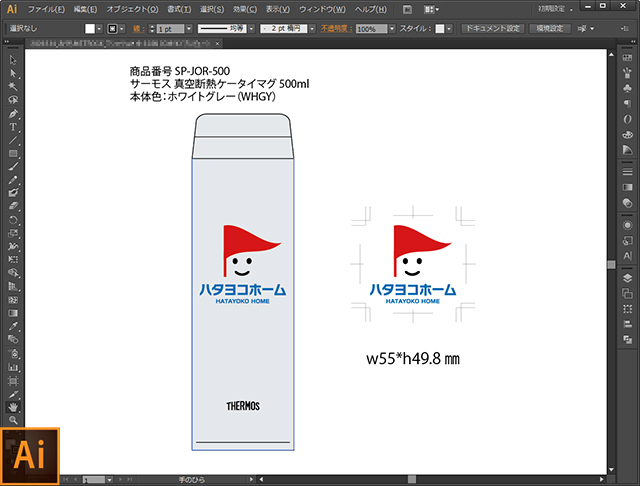Select the Column Graph tool
Image resolution: width=640 pixels, height=486 pixels.
[13, 367]
